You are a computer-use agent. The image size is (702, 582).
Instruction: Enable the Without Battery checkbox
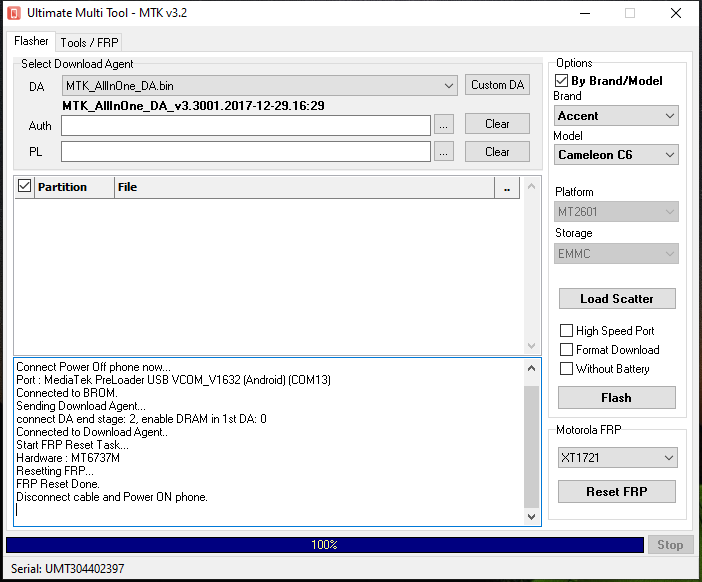coord(566,368)
